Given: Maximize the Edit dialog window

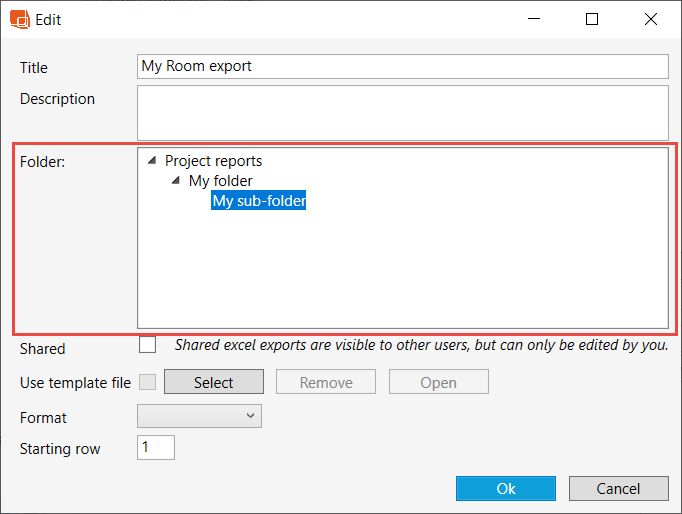Looking at the screenshot, I should (x=592, y=19).
